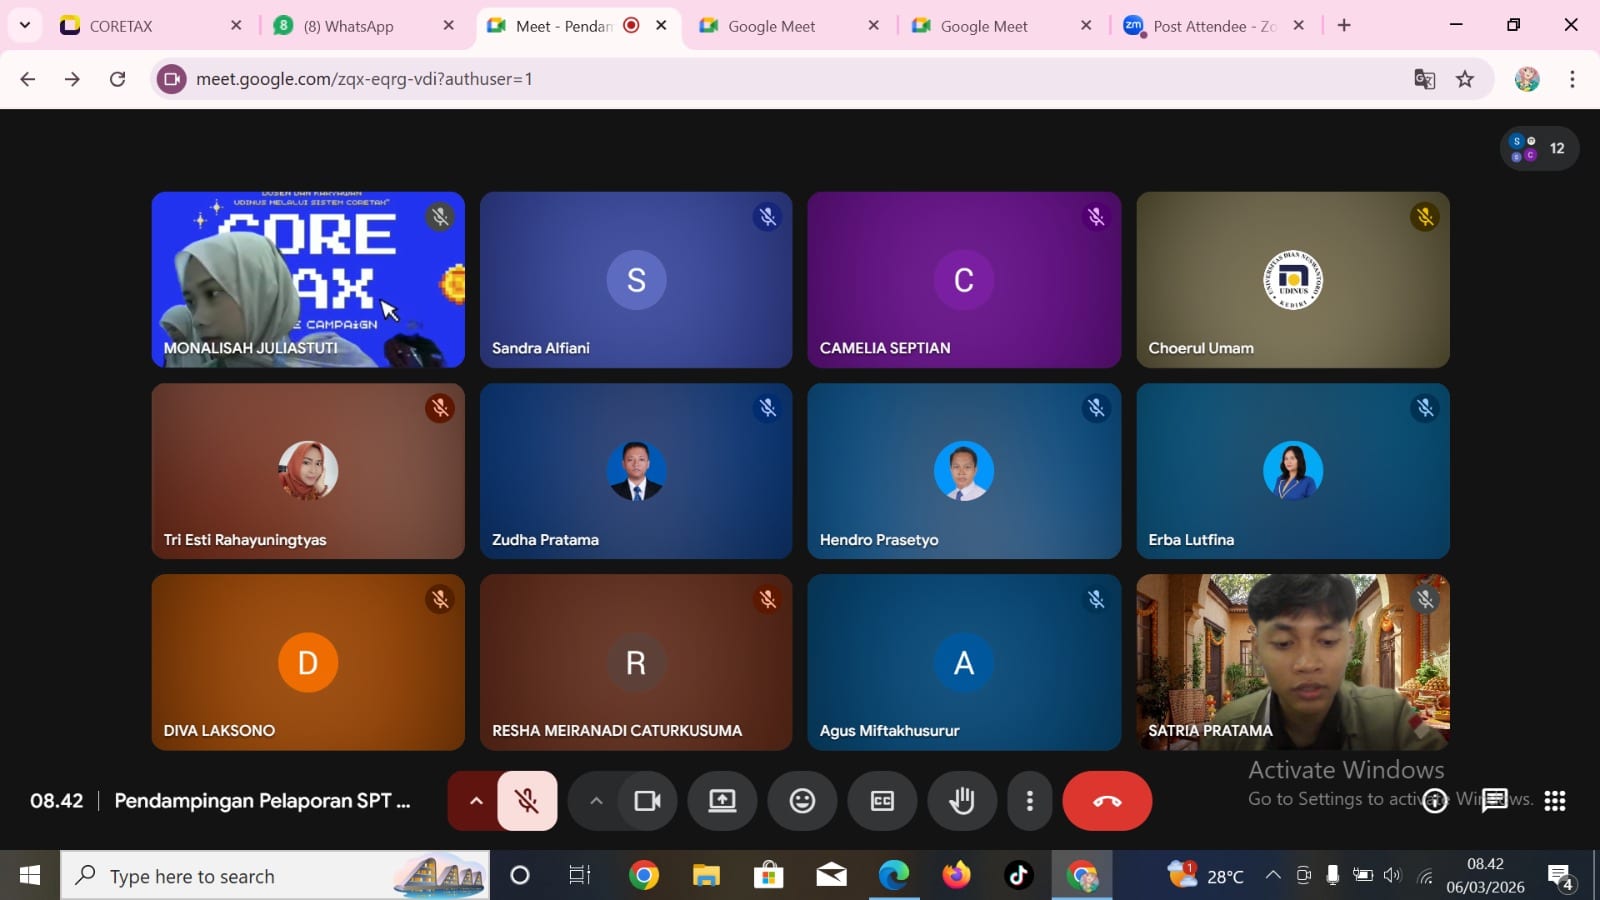
Task: Bookmark this page with the star icon
Action: (1465, 79)
